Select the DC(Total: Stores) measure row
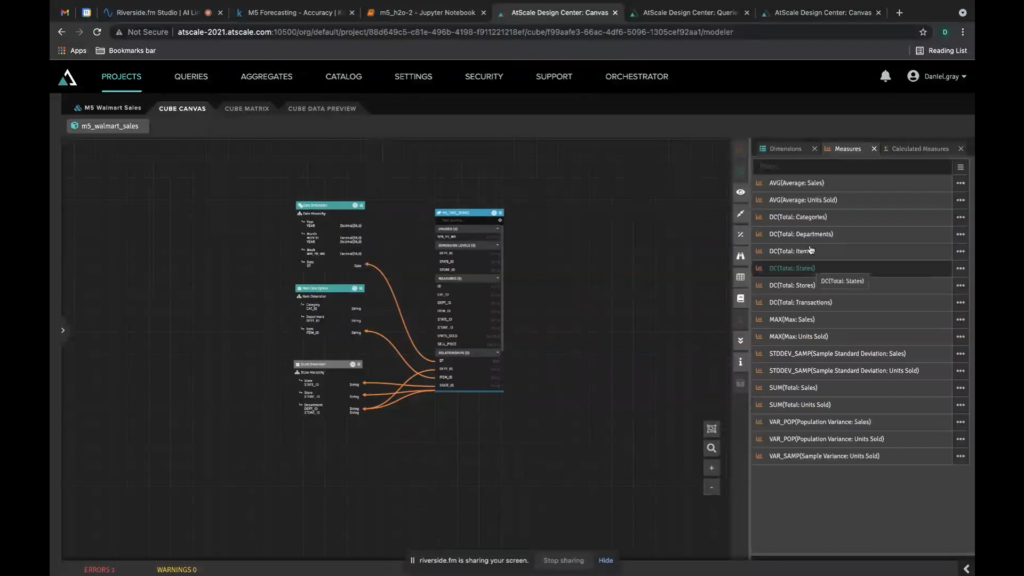 [853, 285]
